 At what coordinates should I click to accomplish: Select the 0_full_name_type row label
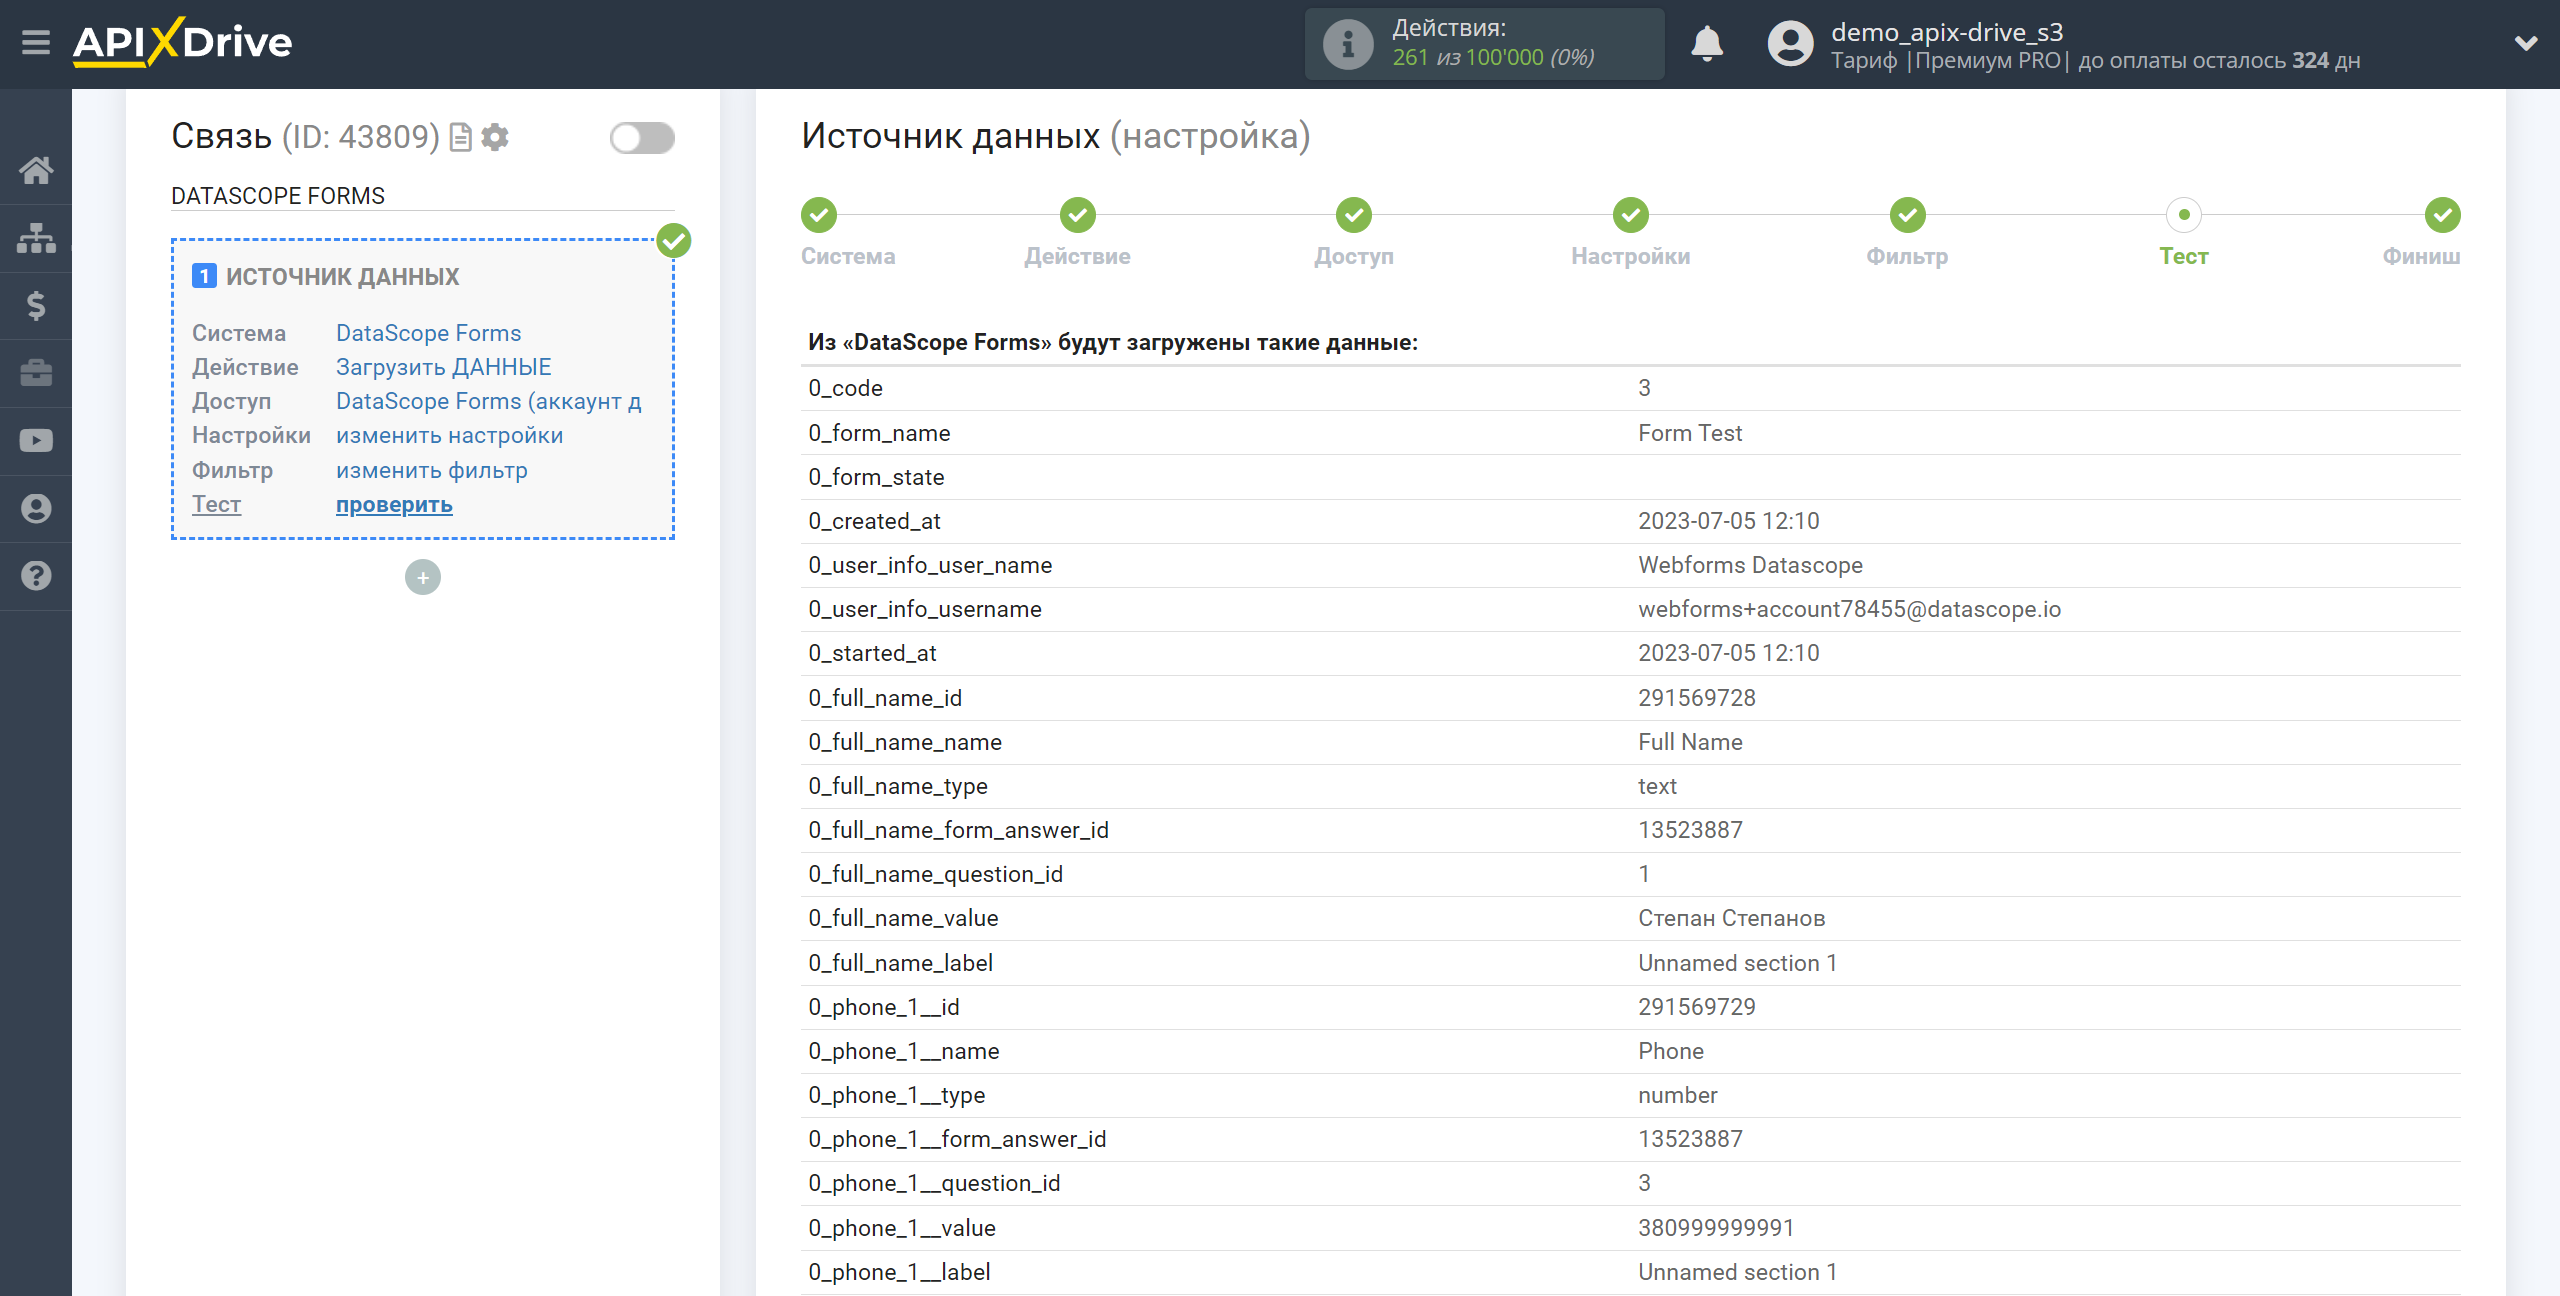point(897,786)
